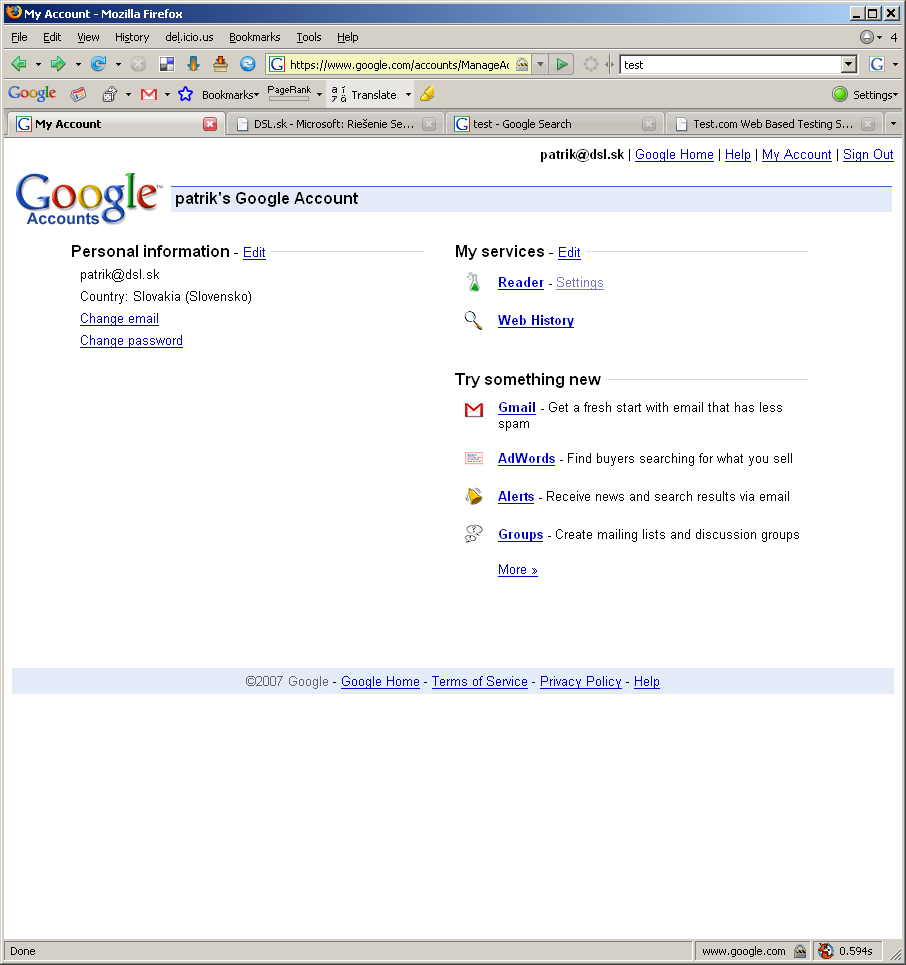Open the search box suggestions dropdown

849,64
